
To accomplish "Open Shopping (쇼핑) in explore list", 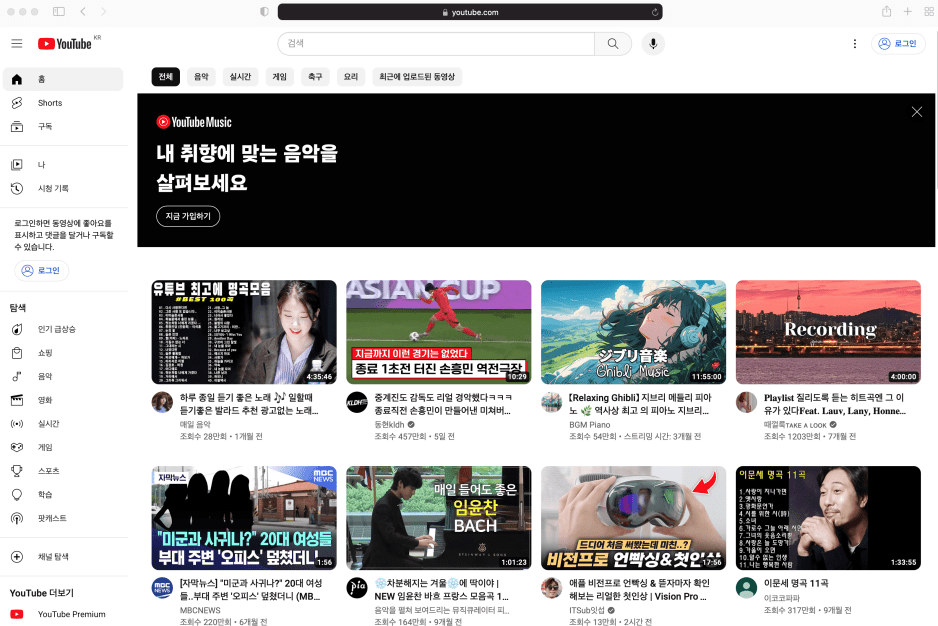I will pyautogui.click(x=63, y=353).
